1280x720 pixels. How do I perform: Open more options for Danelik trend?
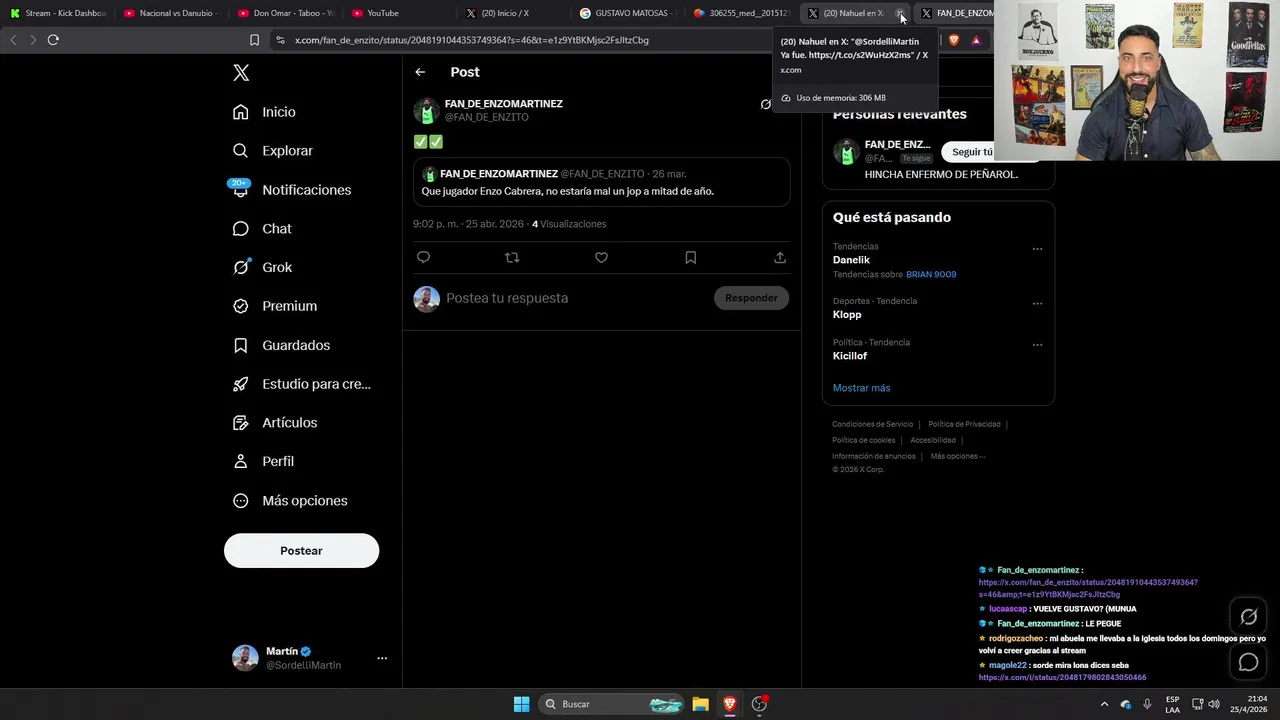[x=1037, y=249]
